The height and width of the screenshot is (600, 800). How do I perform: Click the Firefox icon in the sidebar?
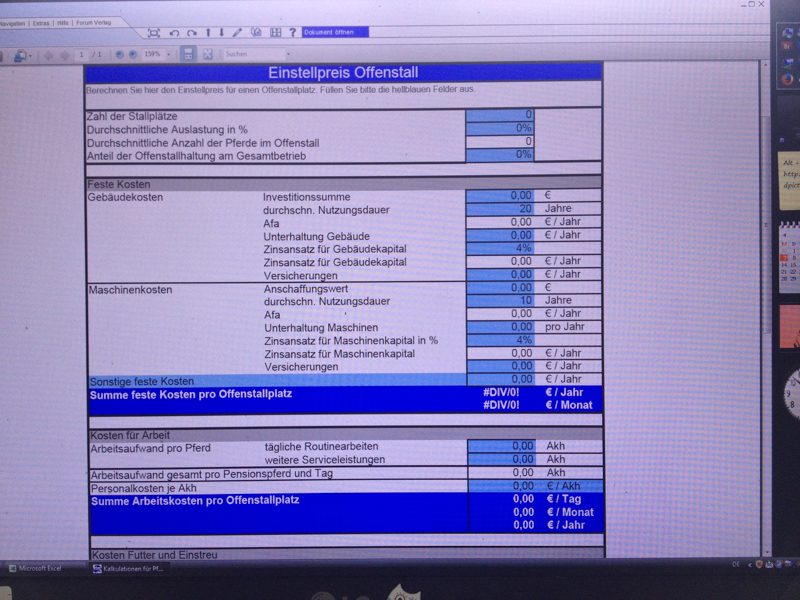click(x=788, y=77)
